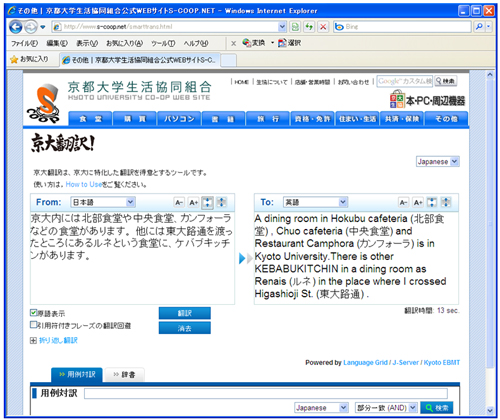
Task: Decrease font size (A-) in To panel
Action: pyautogui.click(x=404, y=202)
